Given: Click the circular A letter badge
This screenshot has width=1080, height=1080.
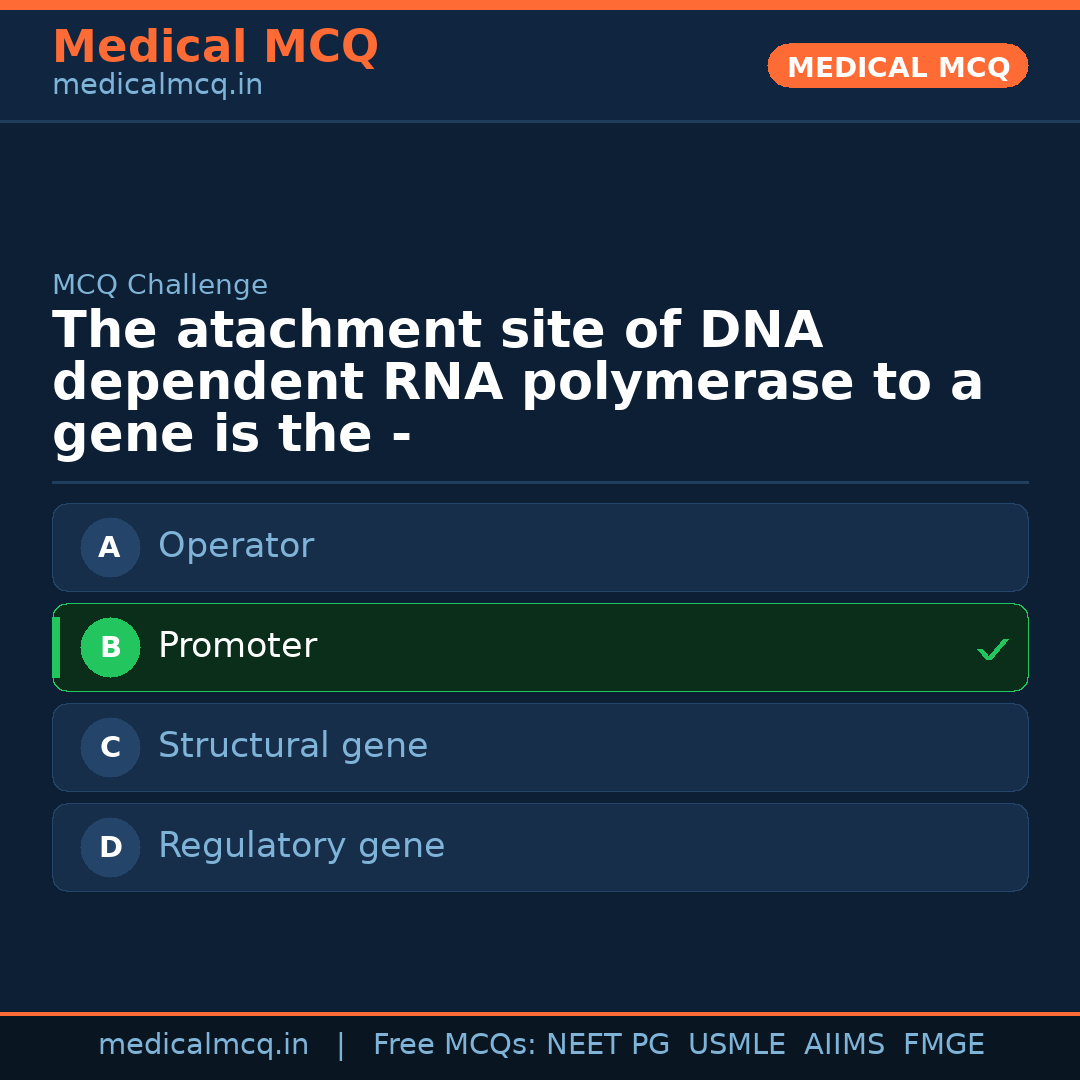Looking at the screenshot, I should 110,547.
